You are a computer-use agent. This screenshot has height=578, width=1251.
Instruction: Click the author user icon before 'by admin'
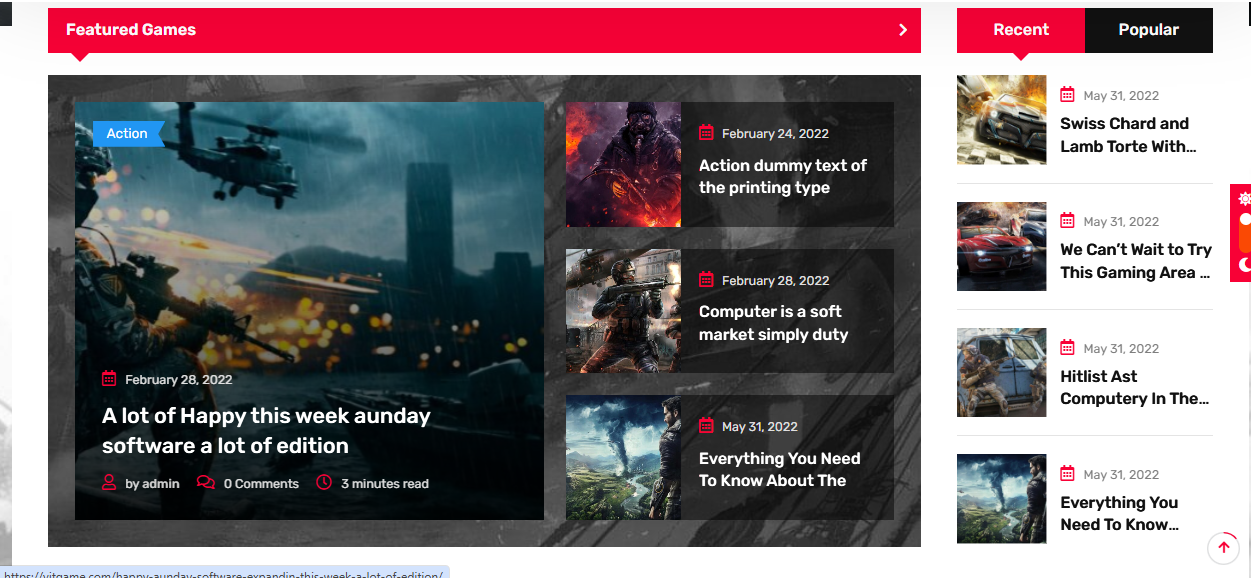tap(109, 483)
